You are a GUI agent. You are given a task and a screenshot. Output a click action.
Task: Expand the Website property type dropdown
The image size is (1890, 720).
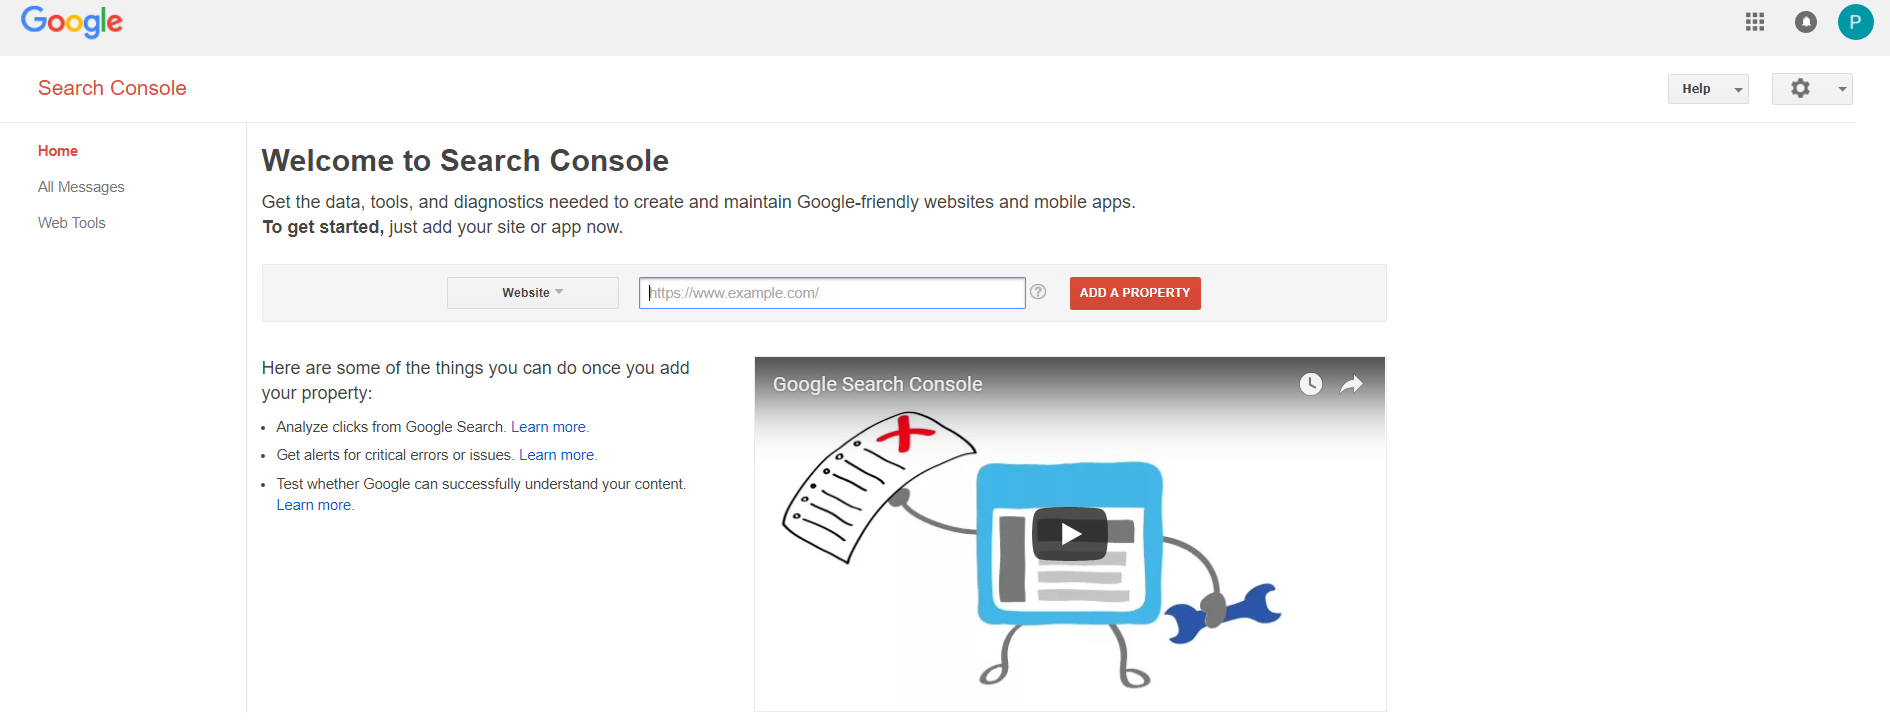(x=533, y=293)
